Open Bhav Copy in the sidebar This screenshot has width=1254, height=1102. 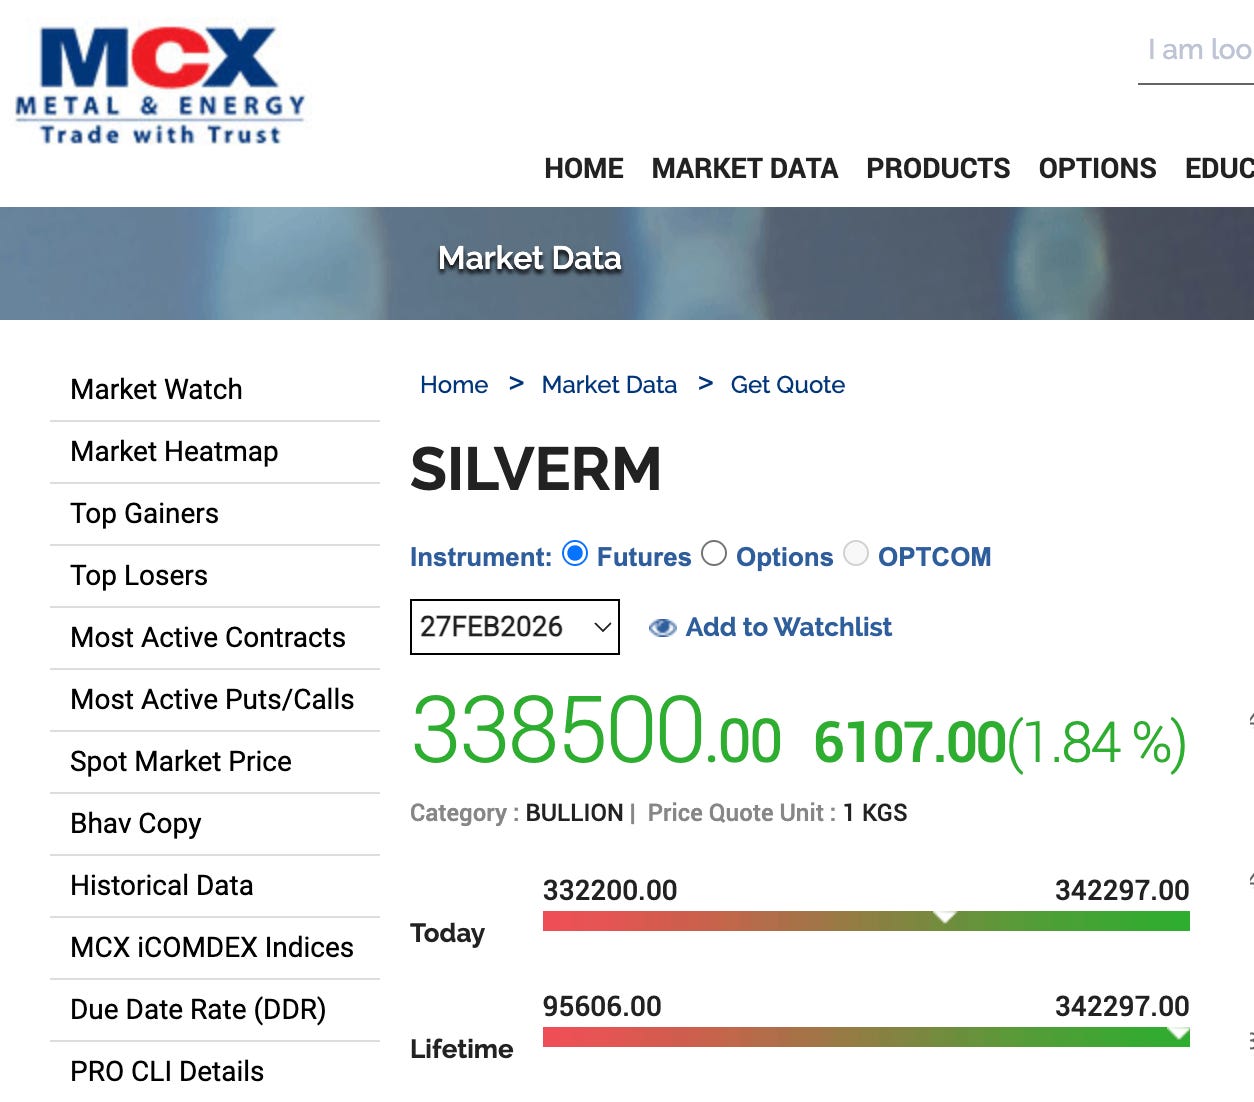pyautogui.click(x=215, y=824)
